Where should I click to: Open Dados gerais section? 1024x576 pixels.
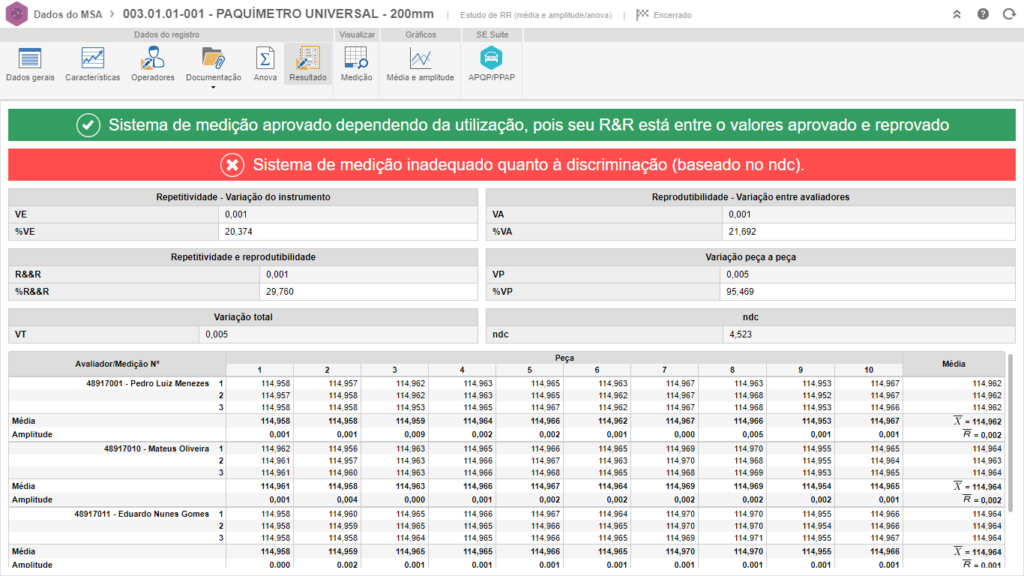(30, 63)
